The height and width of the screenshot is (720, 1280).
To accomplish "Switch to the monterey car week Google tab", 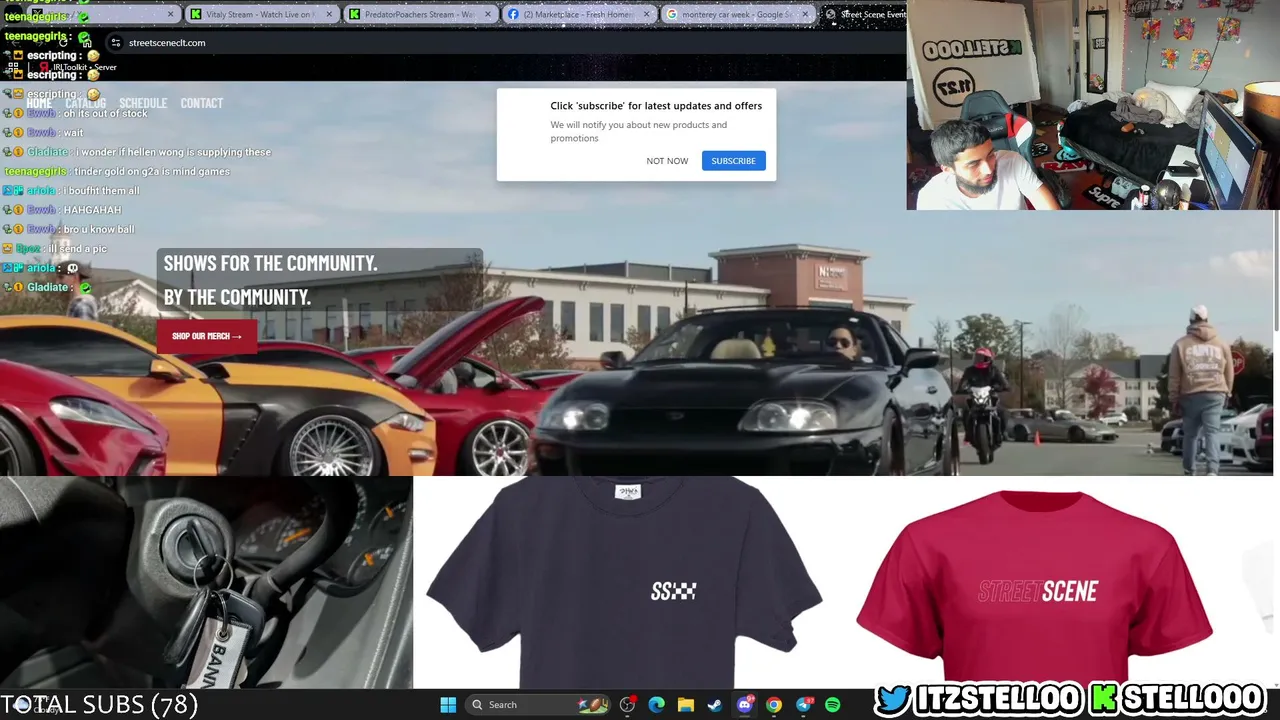I will (737, 14).
